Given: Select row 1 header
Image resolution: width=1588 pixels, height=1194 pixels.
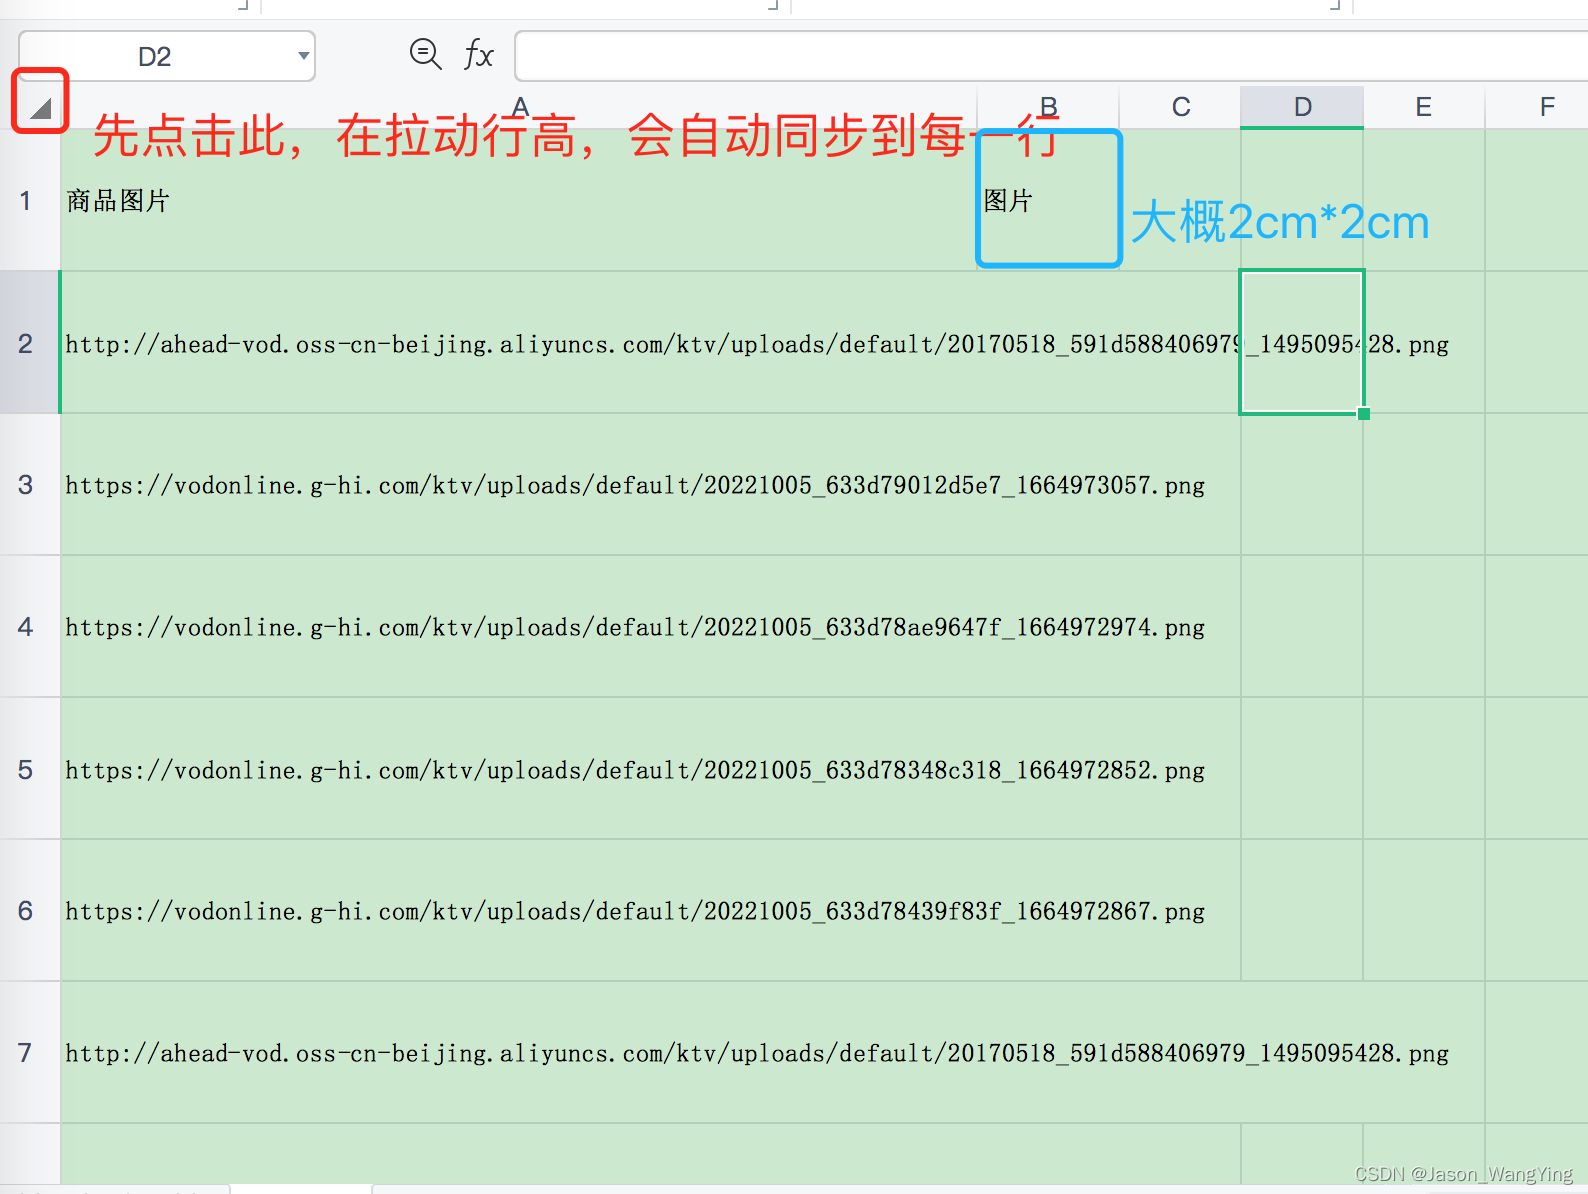Looking at the screenshot, I should point(30,200).
